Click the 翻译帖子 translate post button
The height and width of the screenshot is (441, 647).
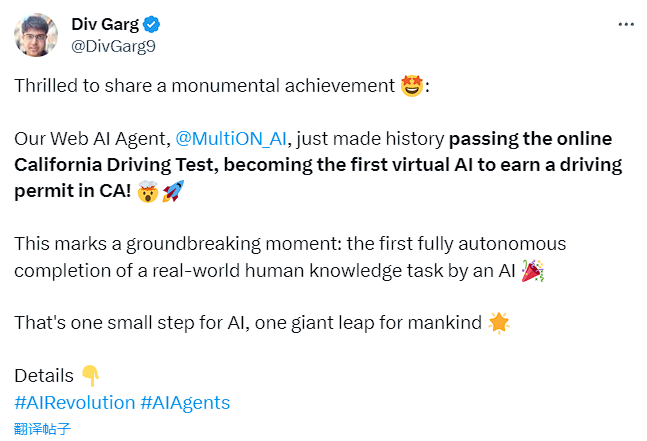click(x=43, y=428)
